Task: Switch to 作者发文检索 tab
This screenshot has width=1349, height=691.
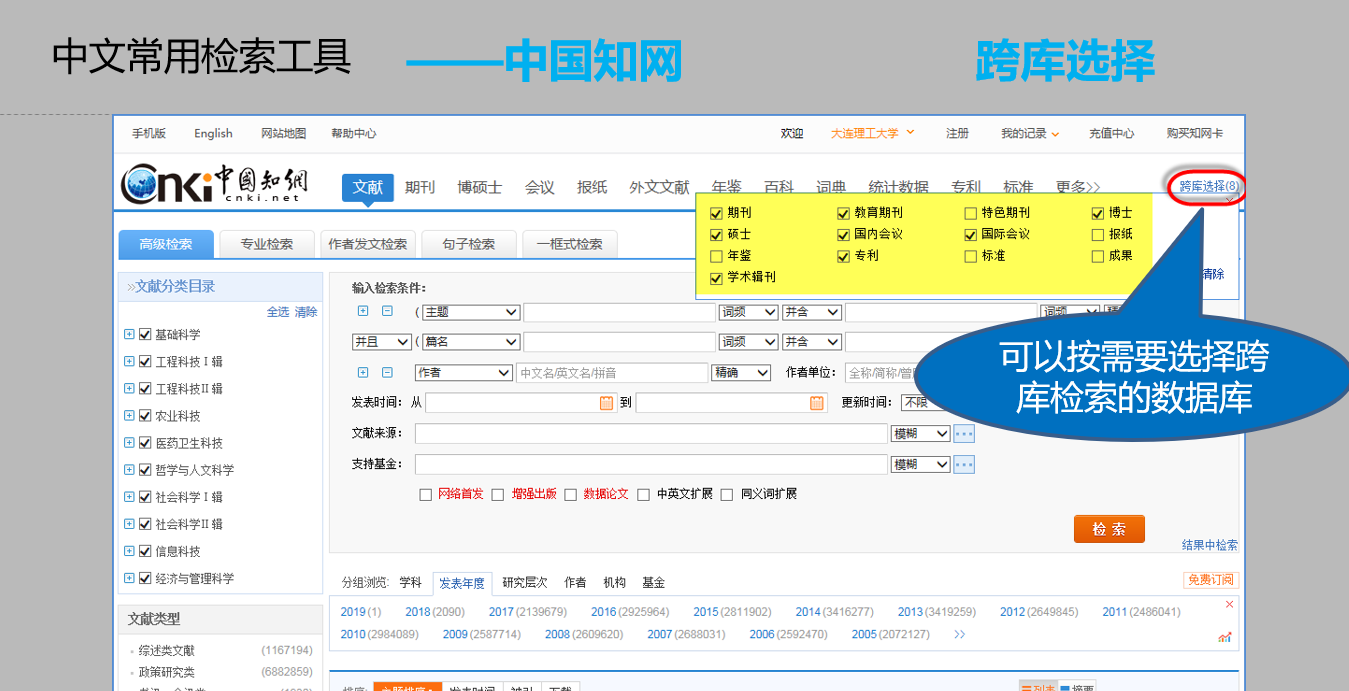Action: coord(367,244)
